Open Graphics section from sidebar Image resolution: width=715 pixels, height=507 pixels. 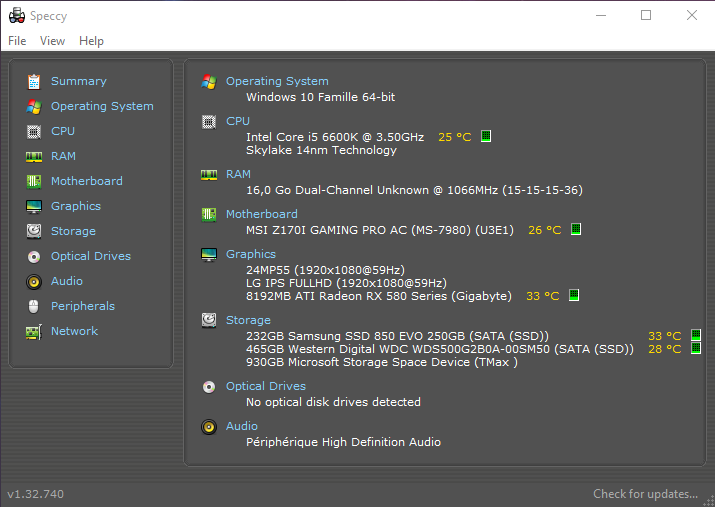coord(76,206)
